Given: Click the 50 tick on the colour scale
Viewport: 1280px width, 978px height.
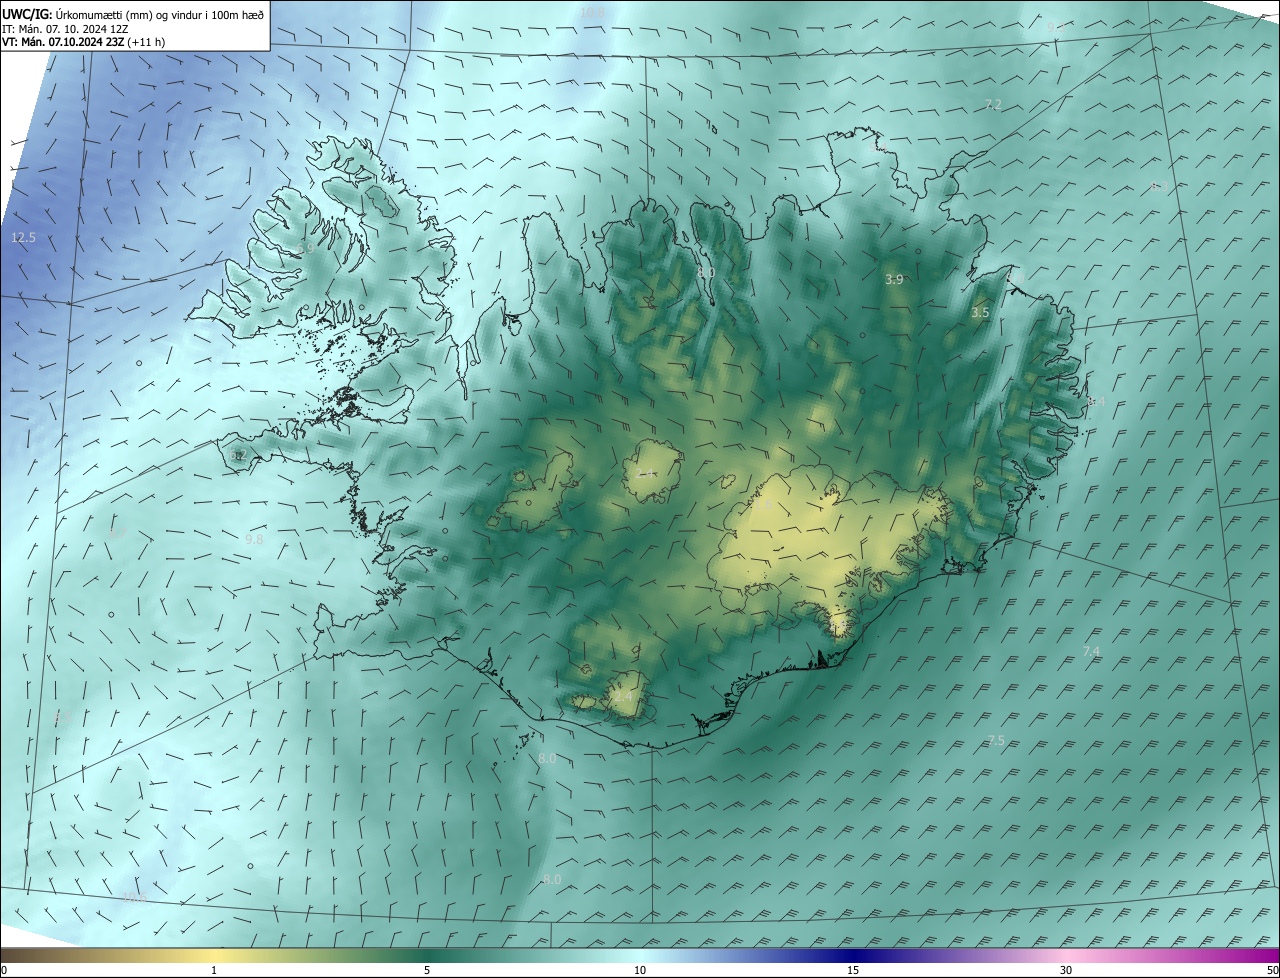Looking at the screenshot, I should 1272,970.
